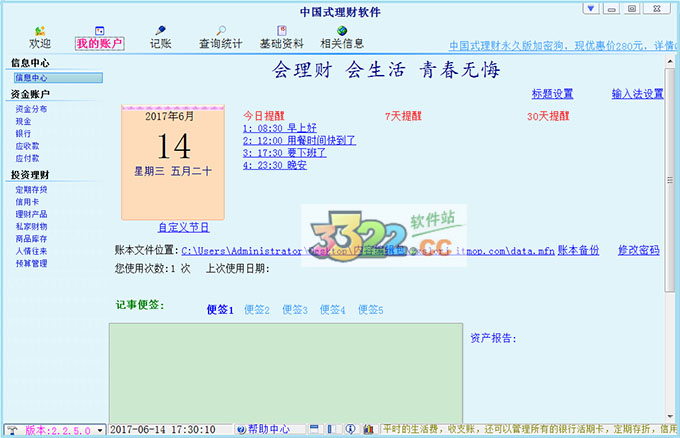Open 定期存贷 in the sidebar
Image resolution: width=680 pixels, height=438 pixels.
pyautogui.click(x=31, y=190)
